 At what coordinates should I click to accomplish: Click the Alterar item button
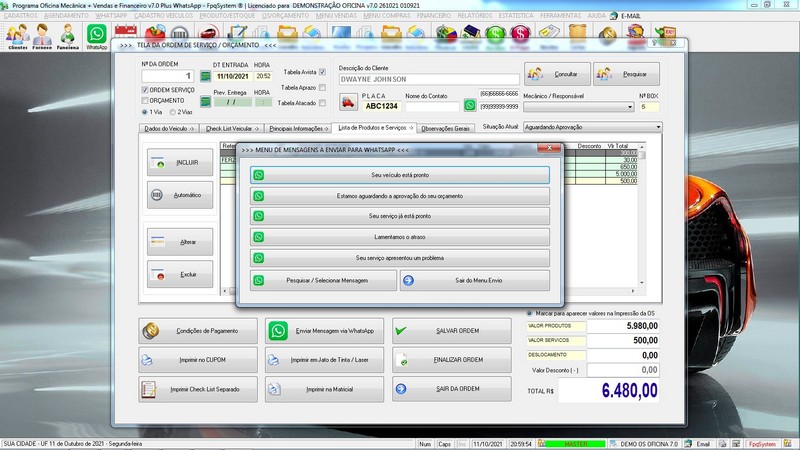(180, 242)
